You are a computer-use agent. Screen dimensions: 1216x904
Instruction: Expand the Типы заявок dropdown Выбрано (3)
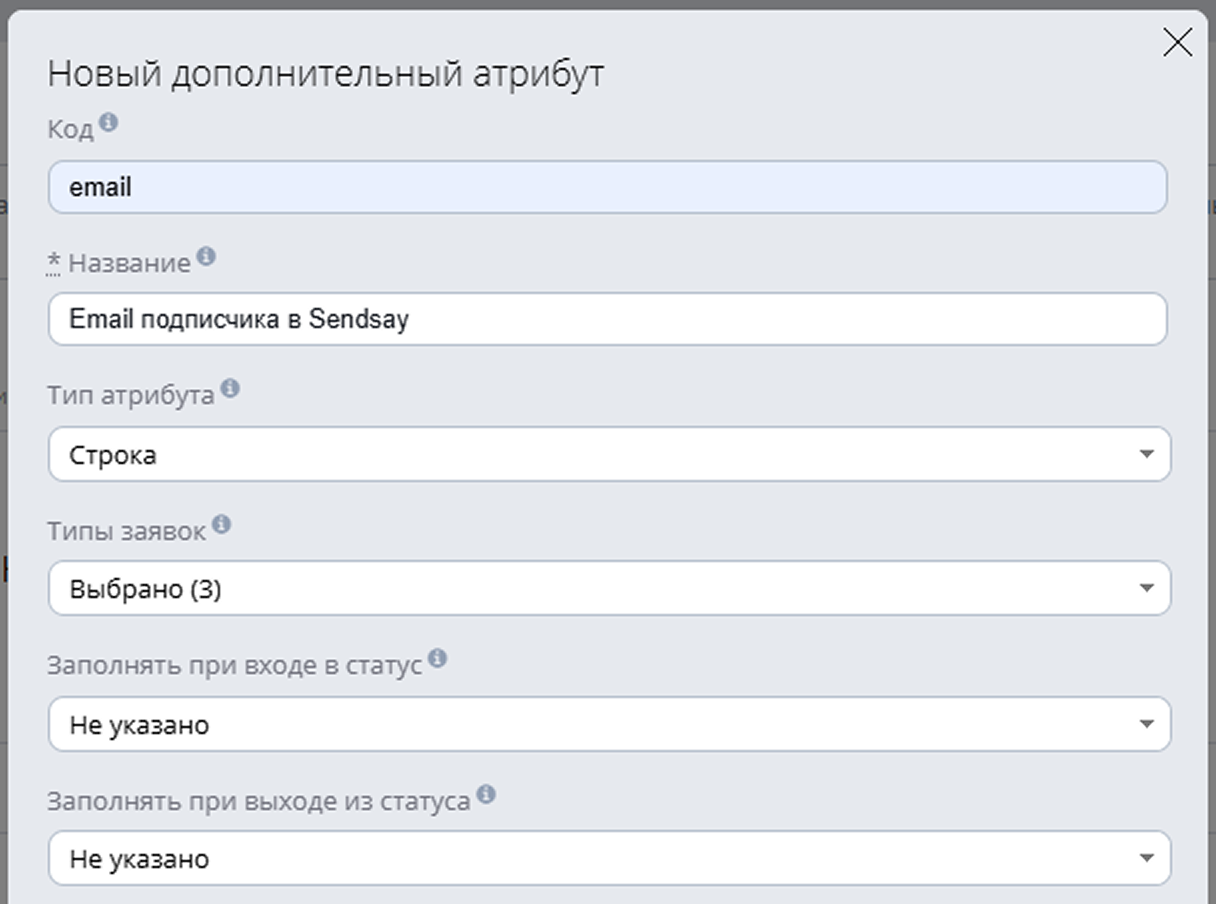pyautogui.click(x=609, y=589)
